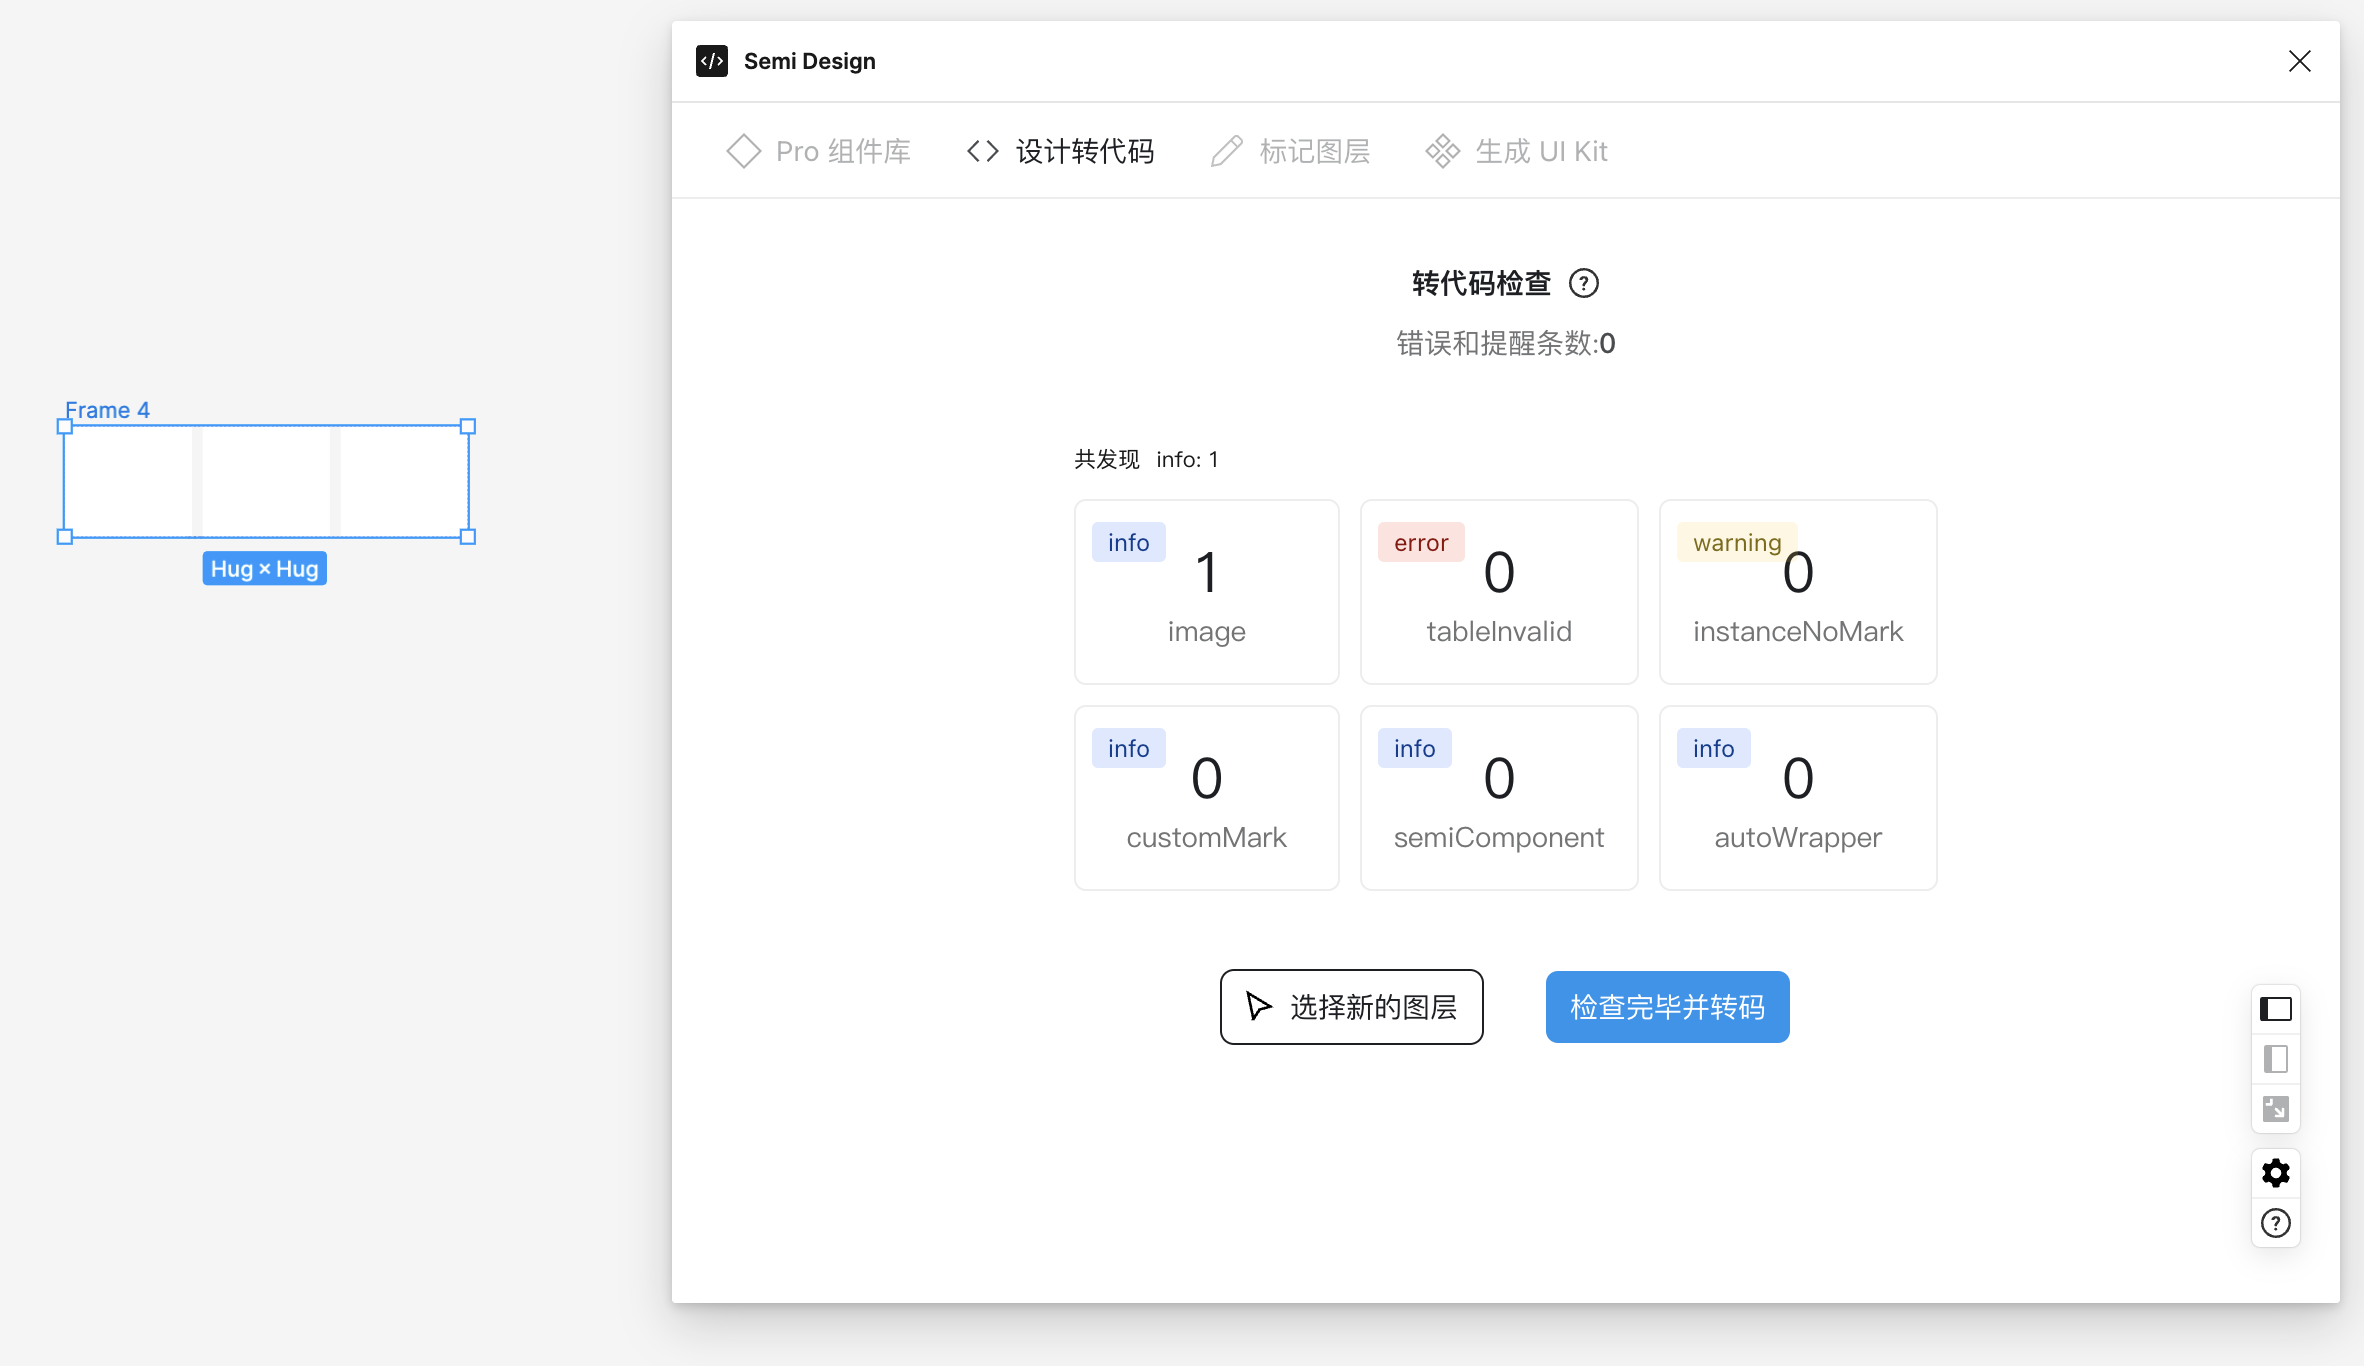Open the instanceNoMark warning card
This screenshot has width=2364, height=1366.
pyautogui.click(x=1797, y=592)
